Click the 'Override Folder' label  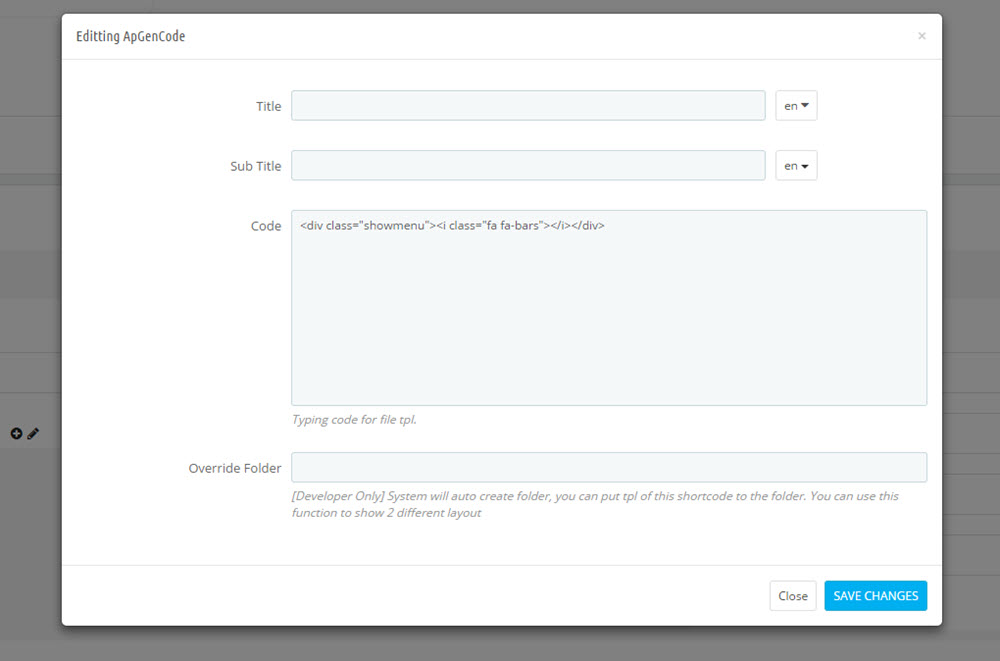coord(235,468)
